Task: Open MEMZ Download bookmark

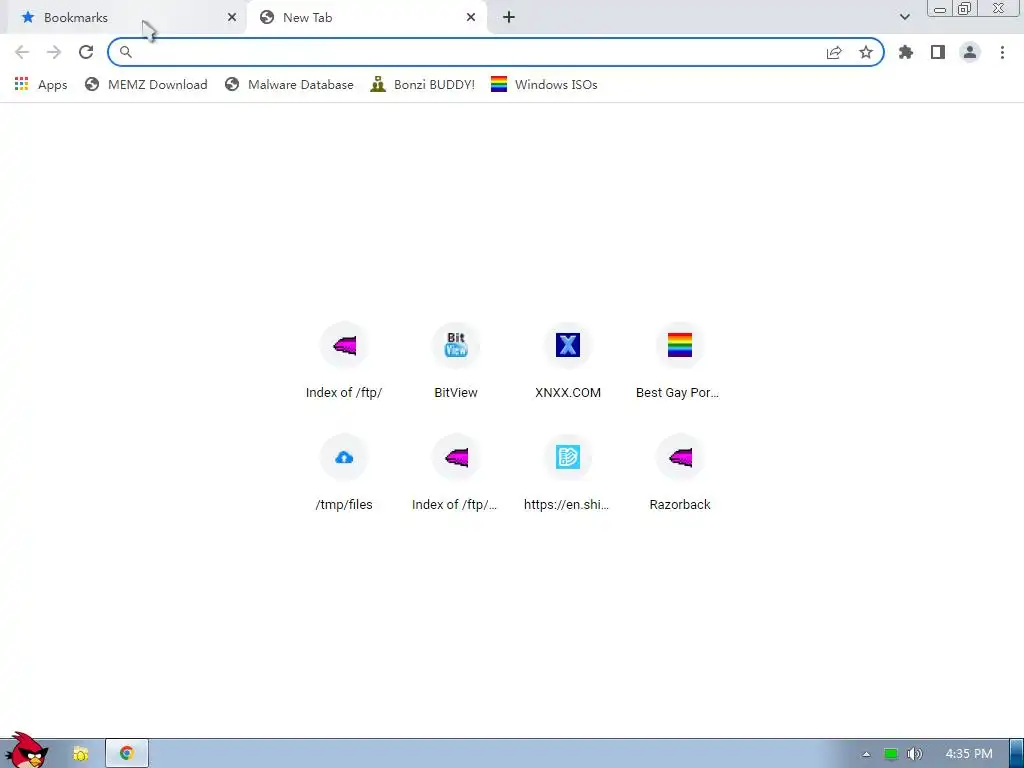Action: point(146,85)
